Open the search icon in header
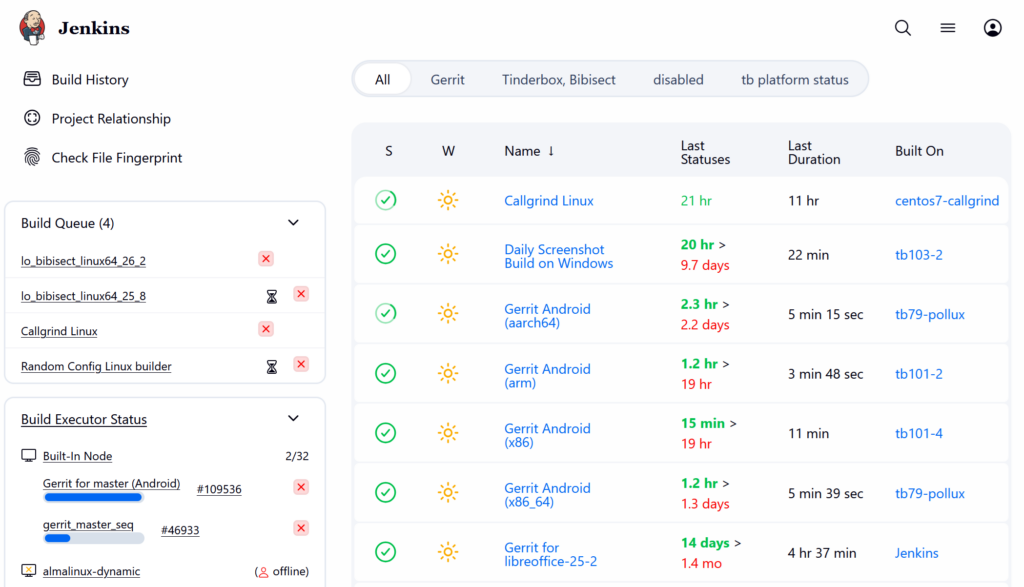Image resolution: width=1024 pixels, height=587 pixels. tap(902, 28)
